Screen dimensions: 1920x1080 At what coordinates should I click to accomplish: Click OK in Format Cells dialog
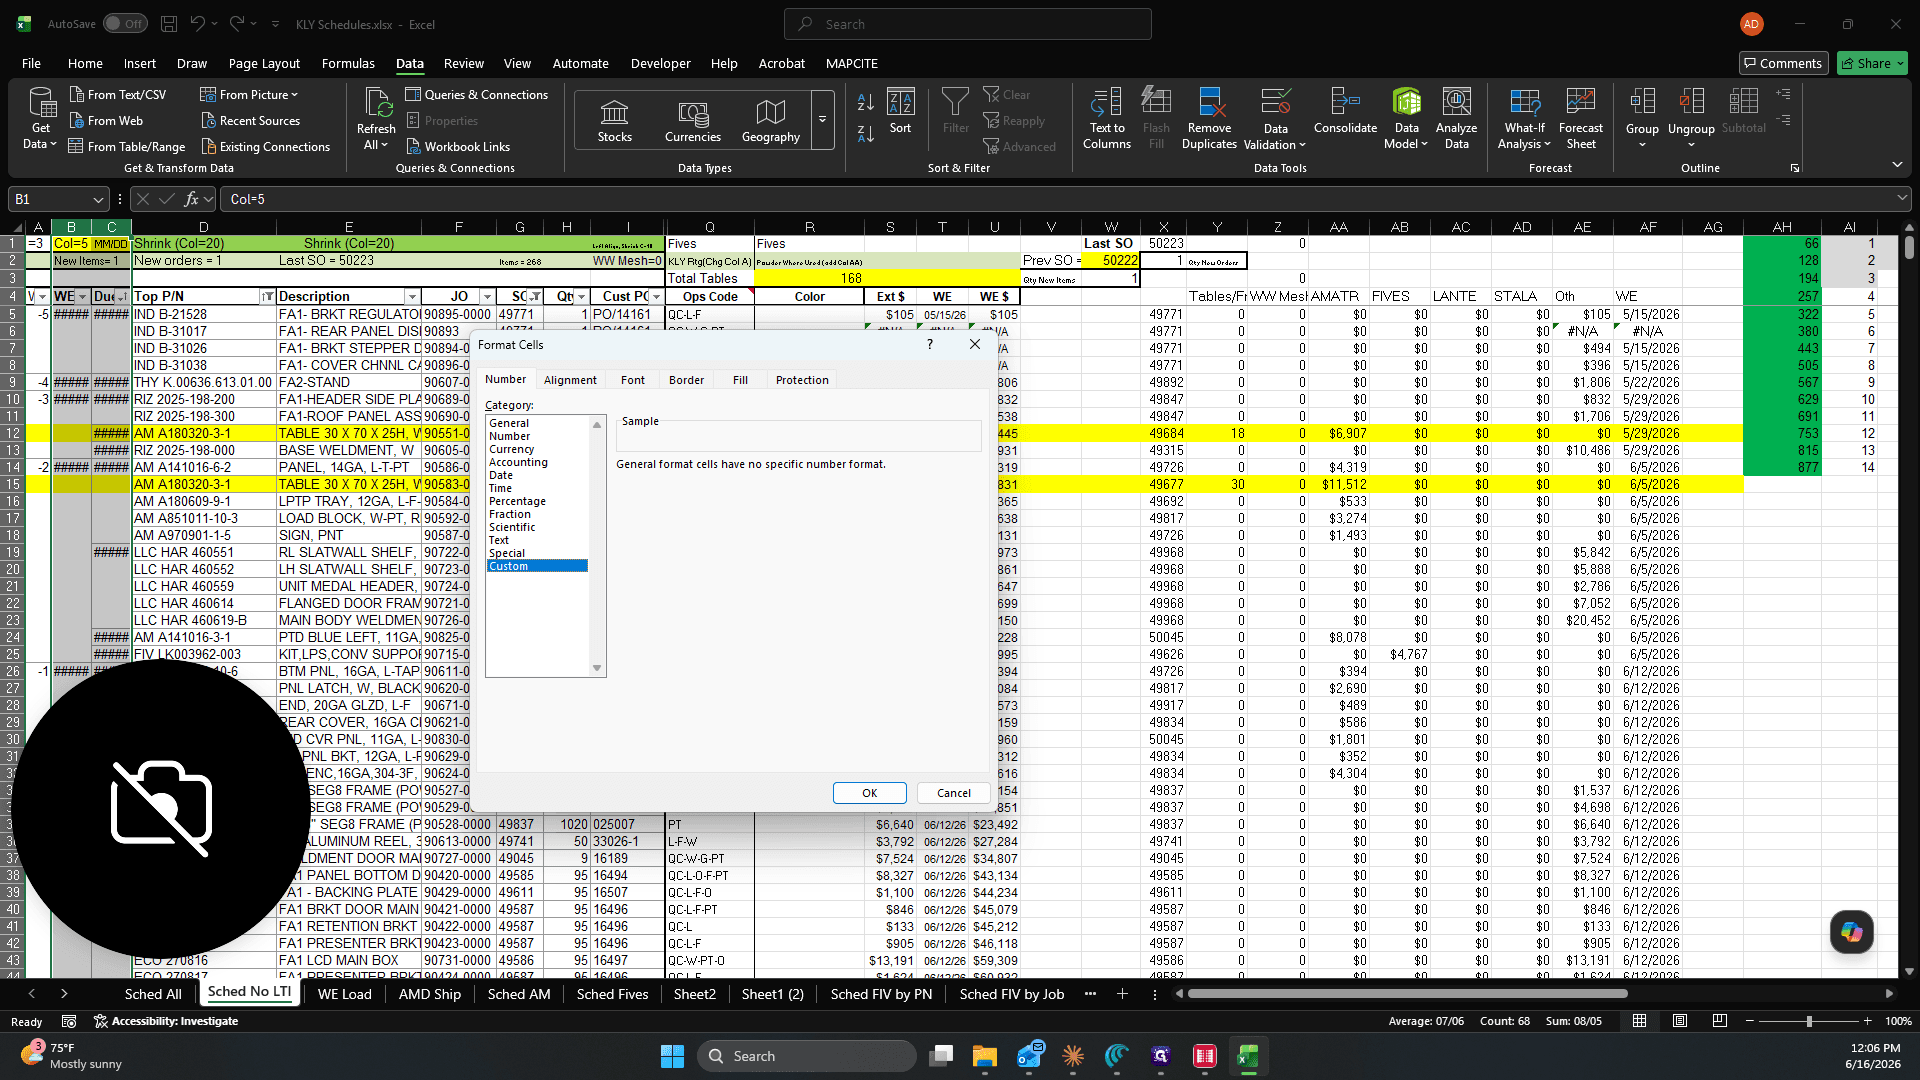[870, 793]
